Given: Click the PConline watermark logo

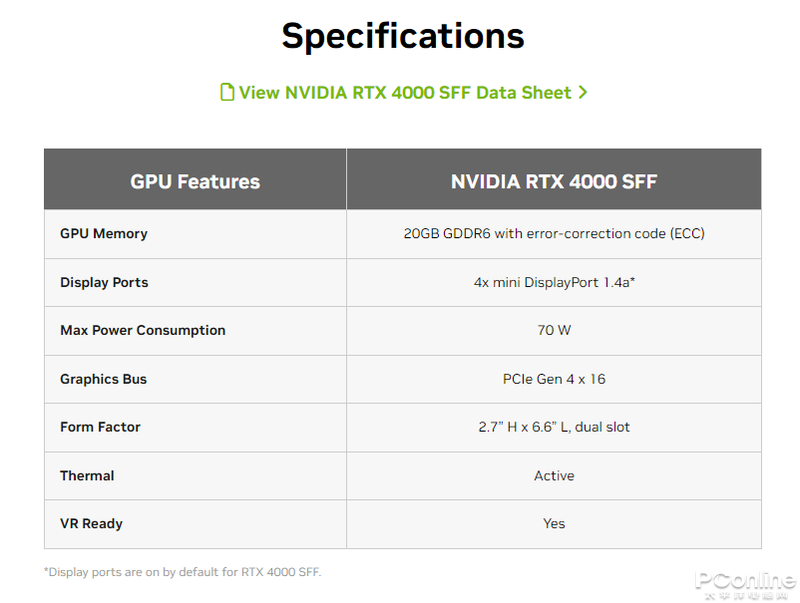Looking at the screenshot, I should 745,583.
